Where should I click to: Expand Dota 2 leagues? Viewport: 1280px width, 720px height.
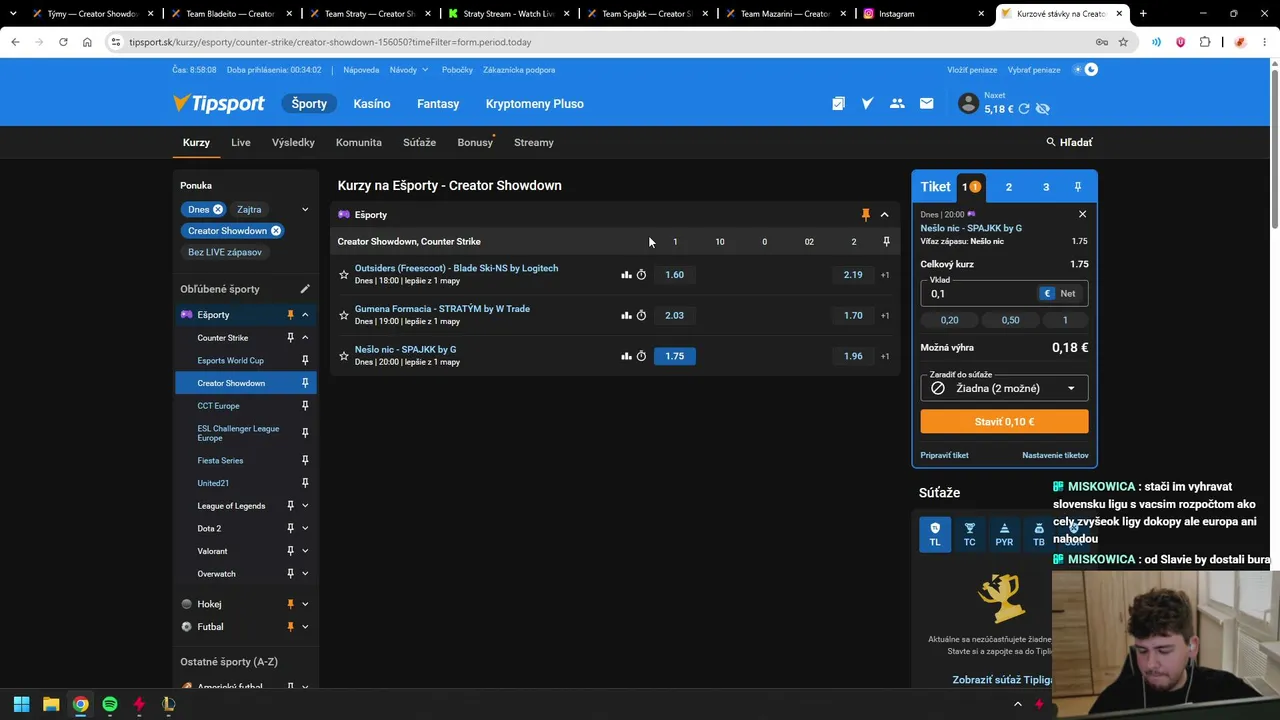coord(305,528)
